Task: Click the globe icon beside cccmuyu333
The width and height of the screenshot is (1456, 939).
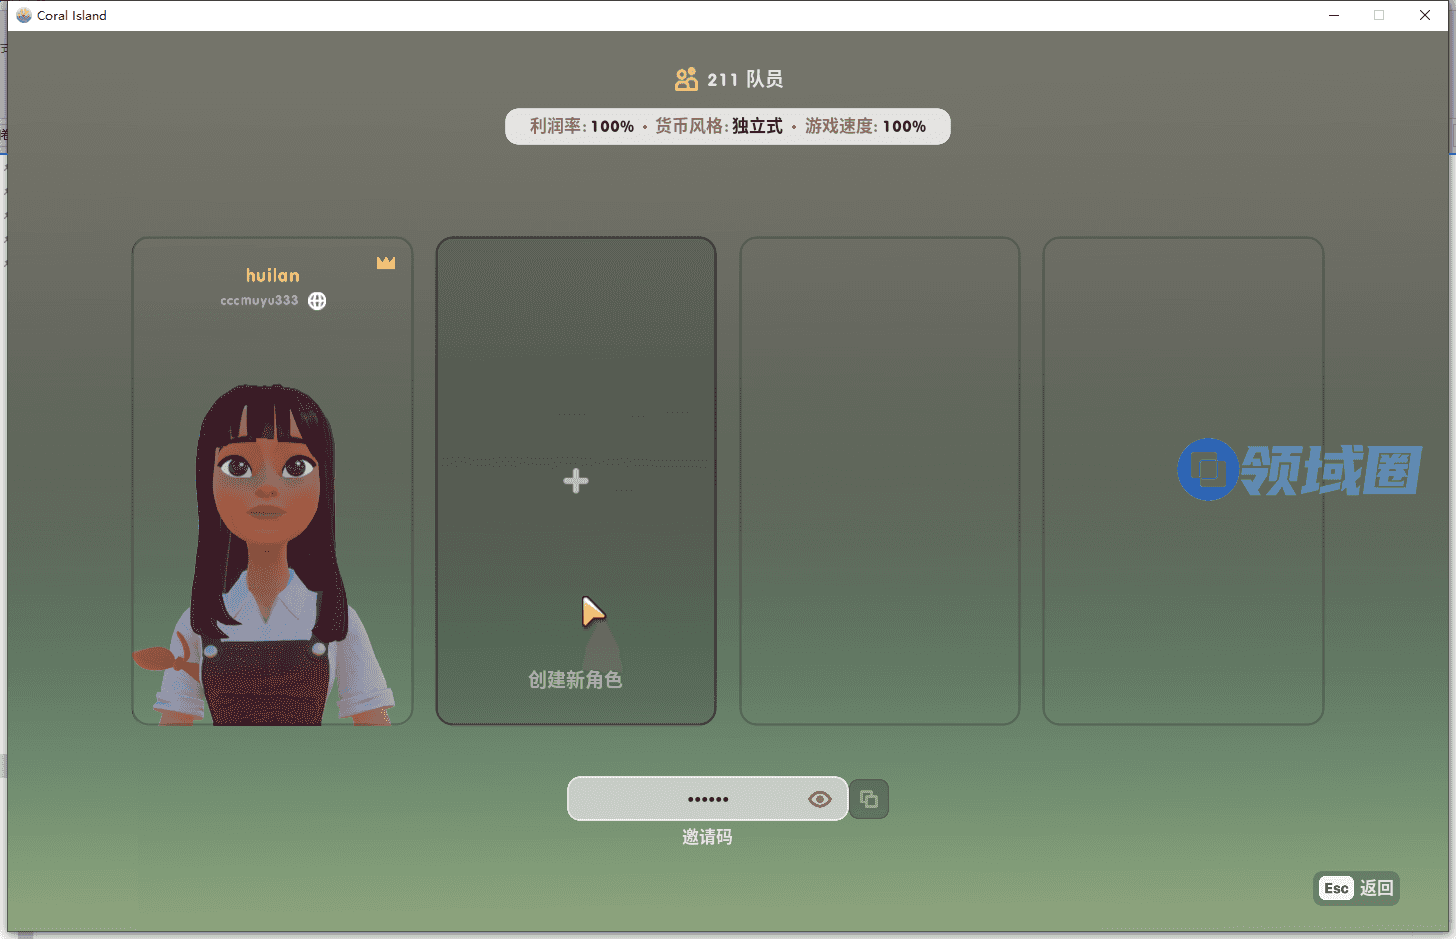Action: 317,301
